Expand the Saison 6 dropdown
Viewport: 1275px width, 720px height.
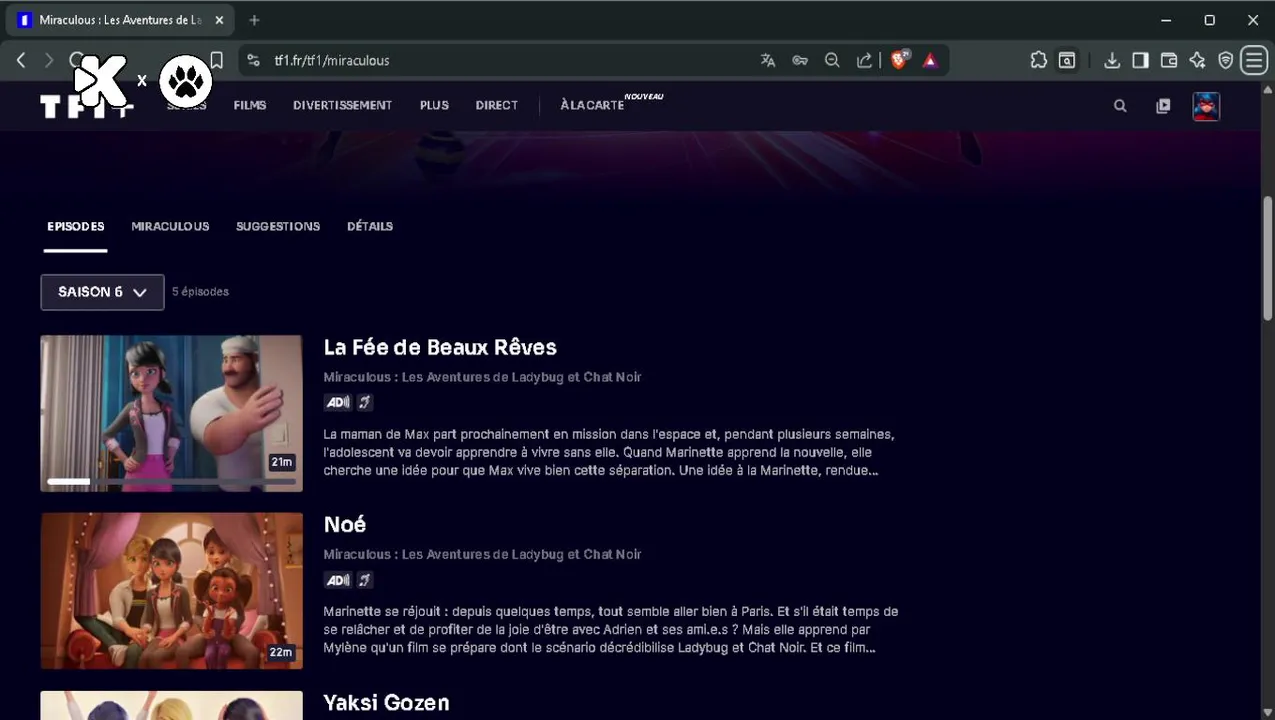click(x=102, y=292)
